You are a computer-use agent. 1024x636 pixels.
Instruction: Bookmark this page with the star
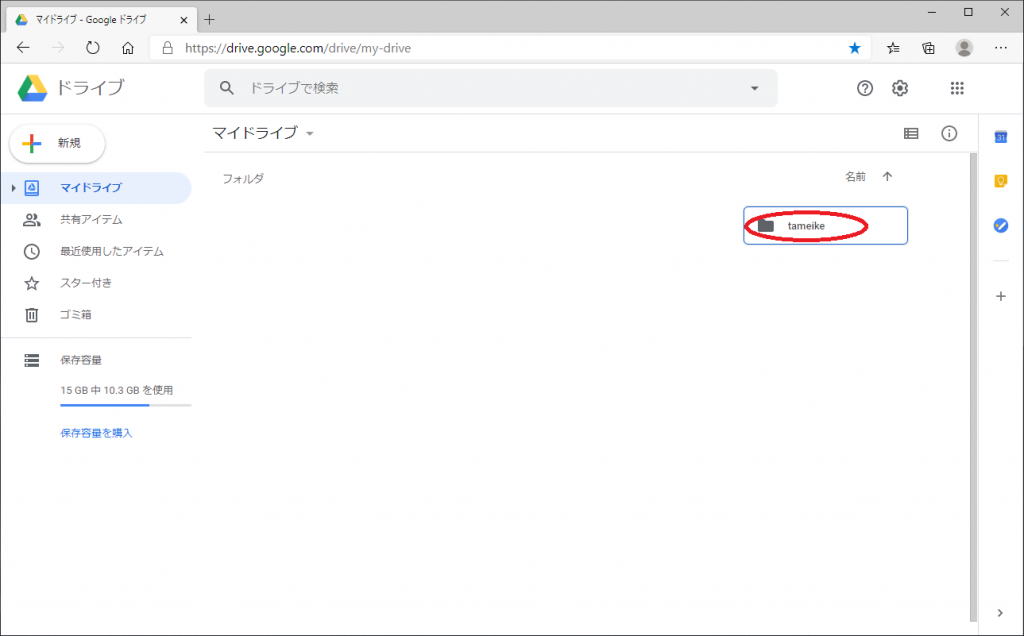(854, 47)
